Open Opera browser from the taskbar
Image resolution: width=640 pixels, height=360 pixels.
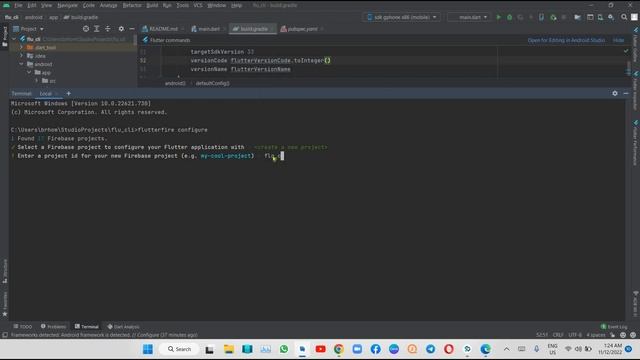pos(449,349)
